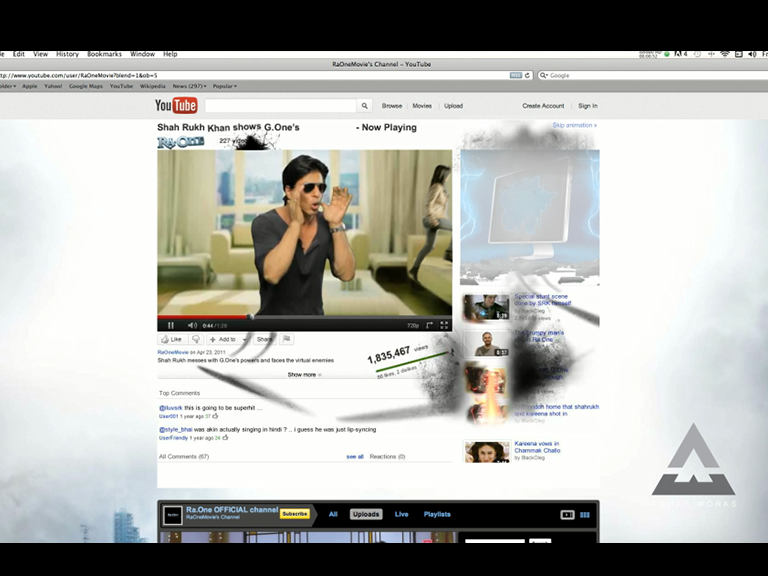768x576 pixels.
Task: Click the @iluvsrk username link
Action: [170, 408]
